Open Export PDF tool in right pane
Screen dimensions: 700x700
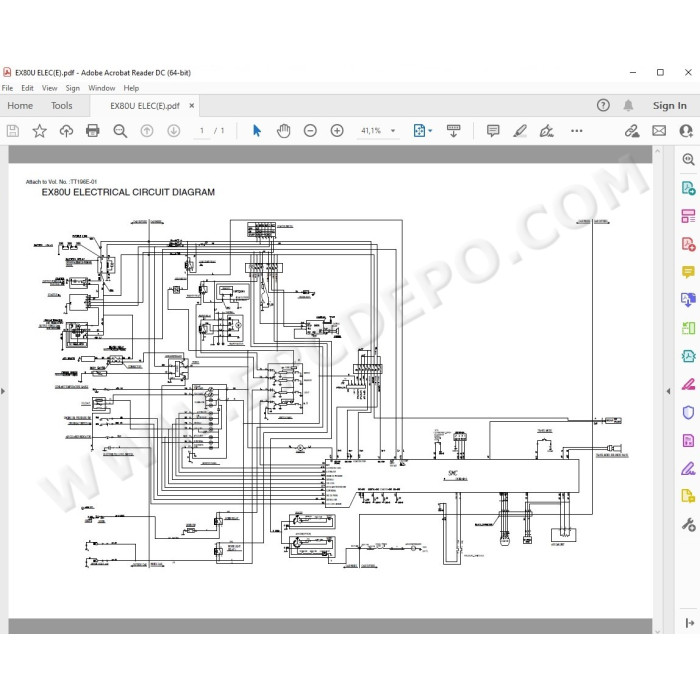click(688, 188)
